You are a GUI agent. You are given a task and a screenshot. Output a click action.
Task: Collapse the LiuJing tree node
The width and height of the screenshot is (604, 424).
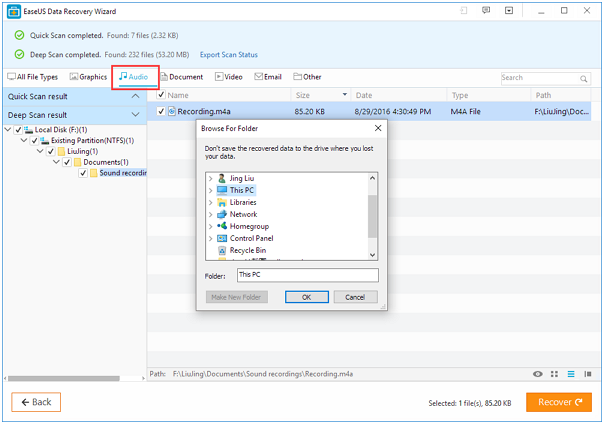coord(40,151)
